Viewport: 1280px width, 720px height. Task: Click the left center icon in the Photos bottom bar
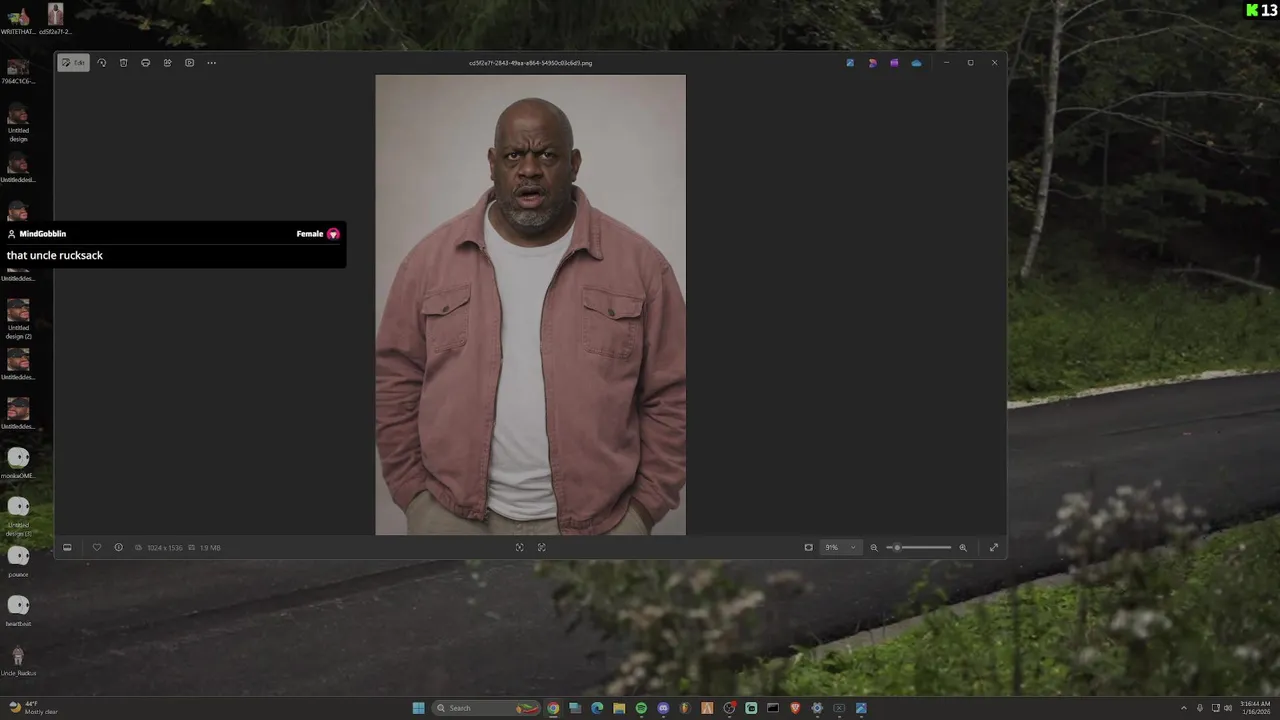tap(519, 547)
